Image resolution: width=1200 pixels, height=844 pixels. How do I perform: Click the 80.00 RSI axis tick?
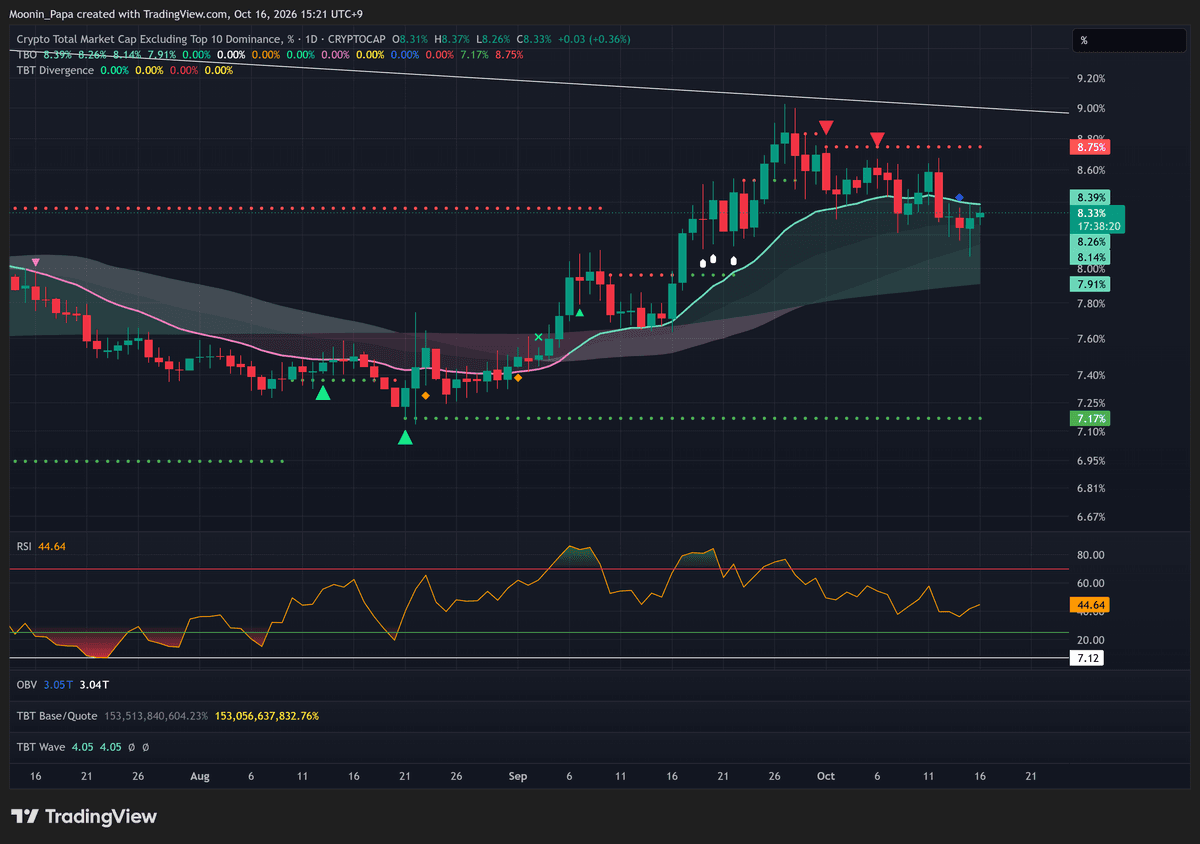[1090, 555]
